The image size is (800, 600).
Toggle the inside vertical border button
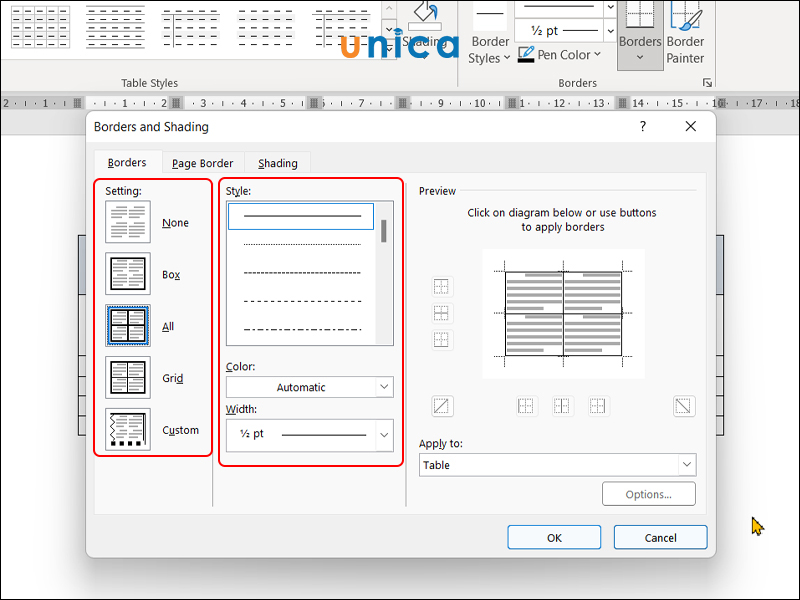click(x=562, y=406)
